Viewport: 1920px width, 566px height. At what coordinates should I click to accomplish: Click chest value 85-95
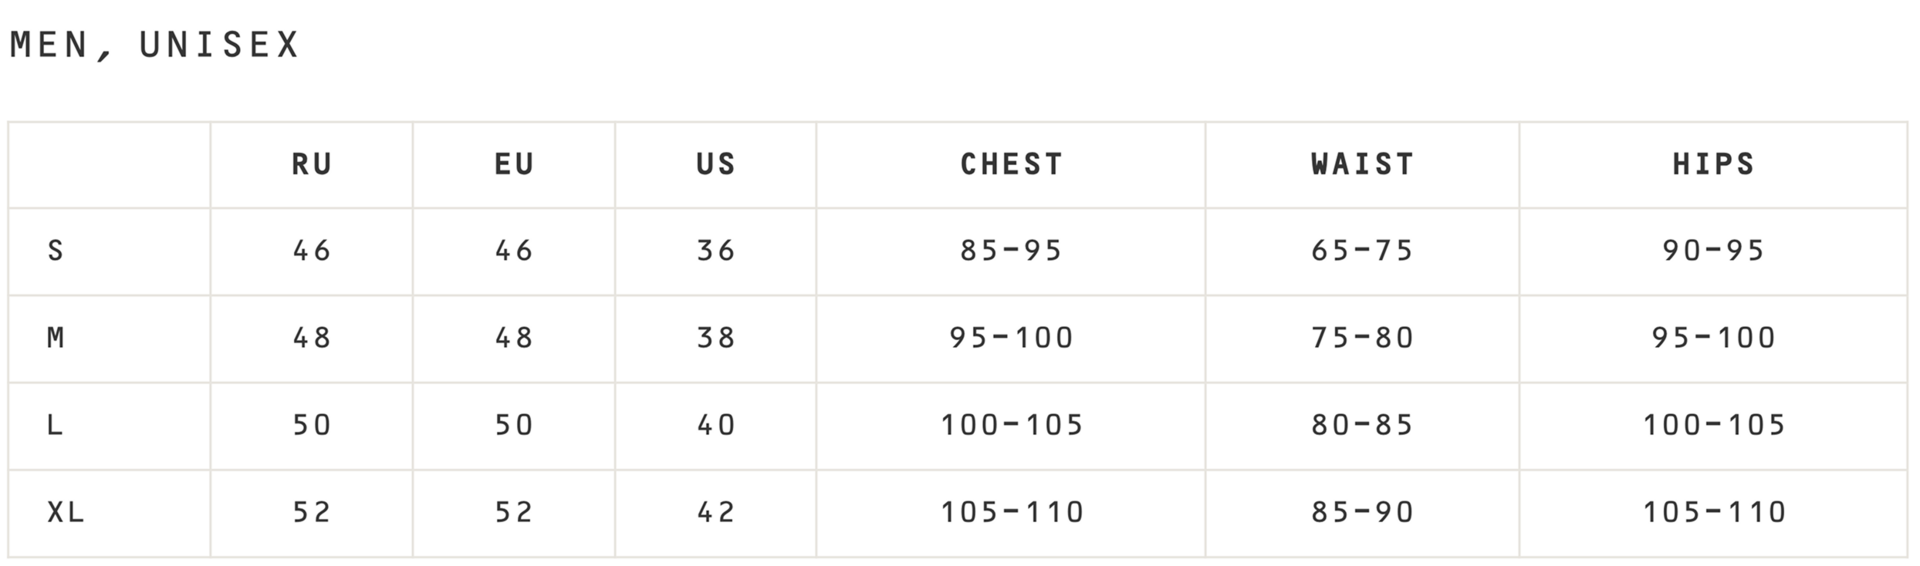(1011, 250)
